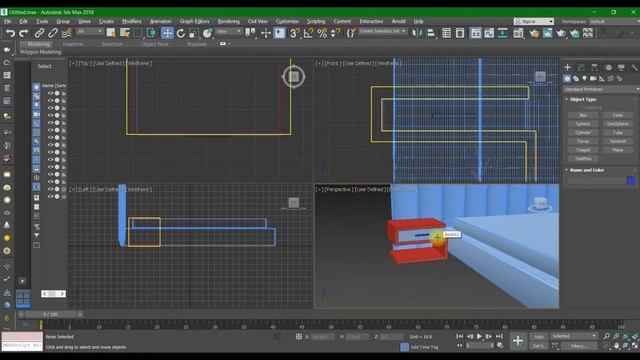Click the Plane primitive button
Image resolution: width=640 pixels, height=360 pixels.
coord(618,150)
